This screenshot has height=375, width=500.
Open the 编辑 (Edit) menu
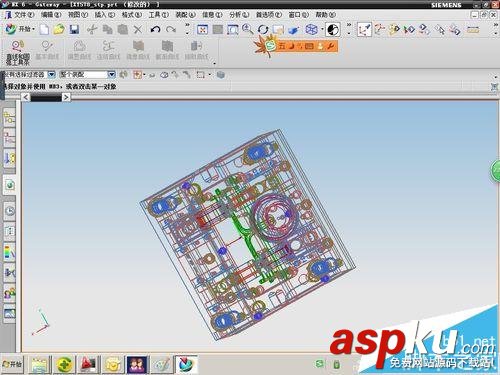click(51, 15)
